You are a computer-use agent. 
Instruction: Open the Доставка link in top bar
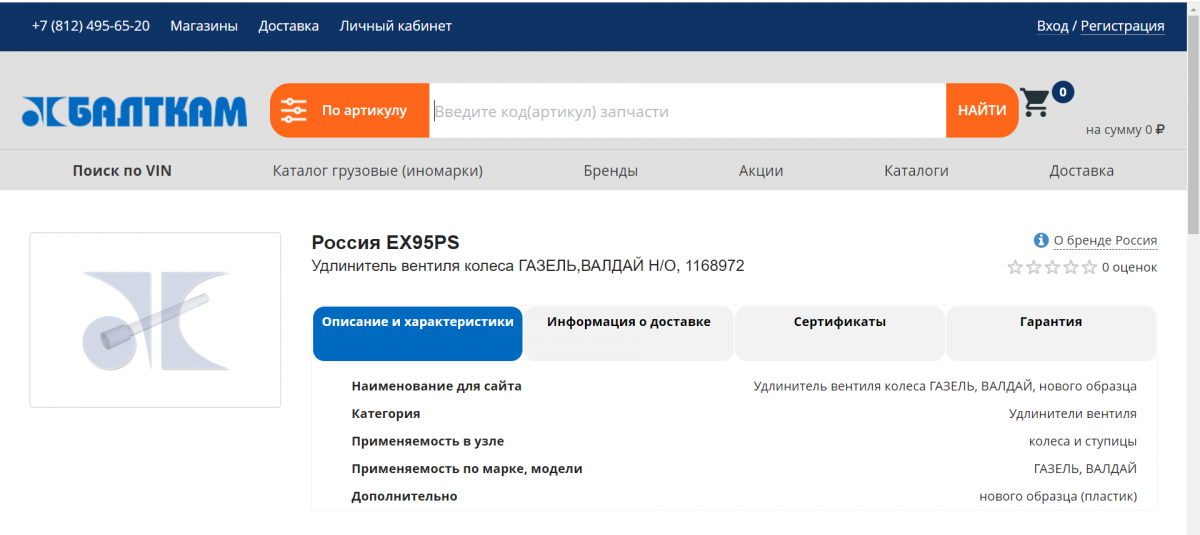coord(288,26)
